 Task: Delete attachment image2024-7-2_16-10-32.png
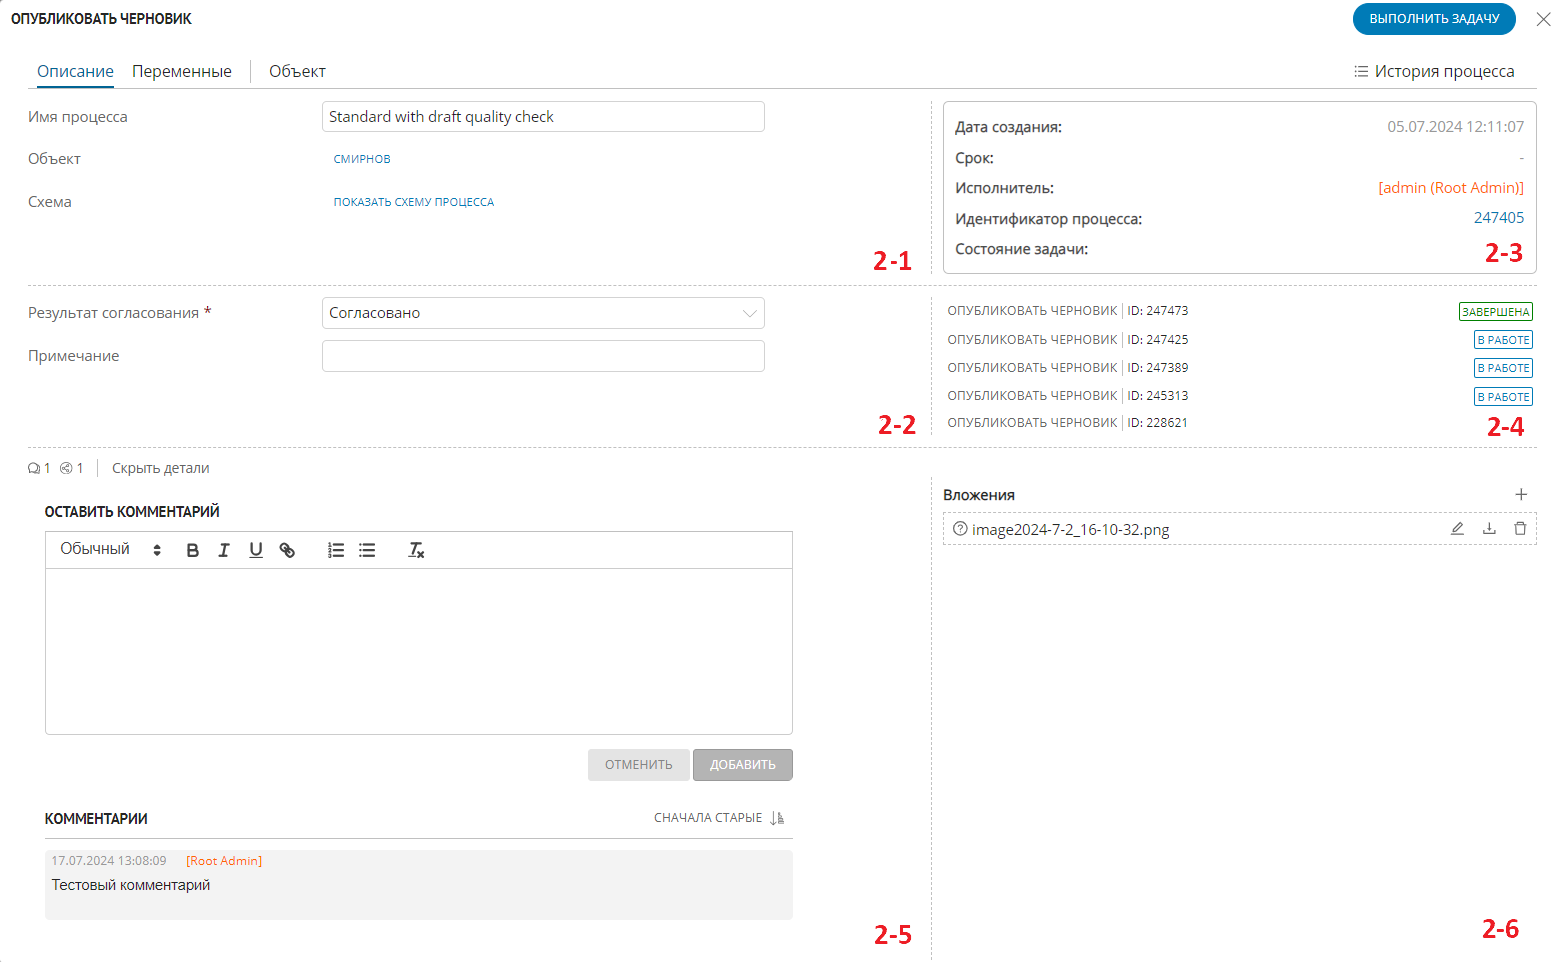[x=1520, y=529]
